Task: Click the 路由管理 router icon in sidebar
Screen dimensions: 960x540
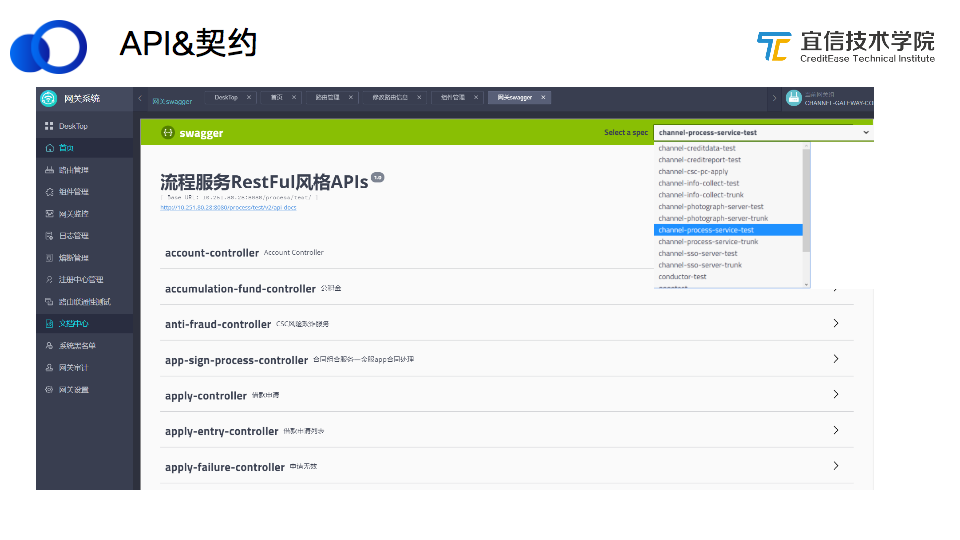Action: click(x=50, y=170)
